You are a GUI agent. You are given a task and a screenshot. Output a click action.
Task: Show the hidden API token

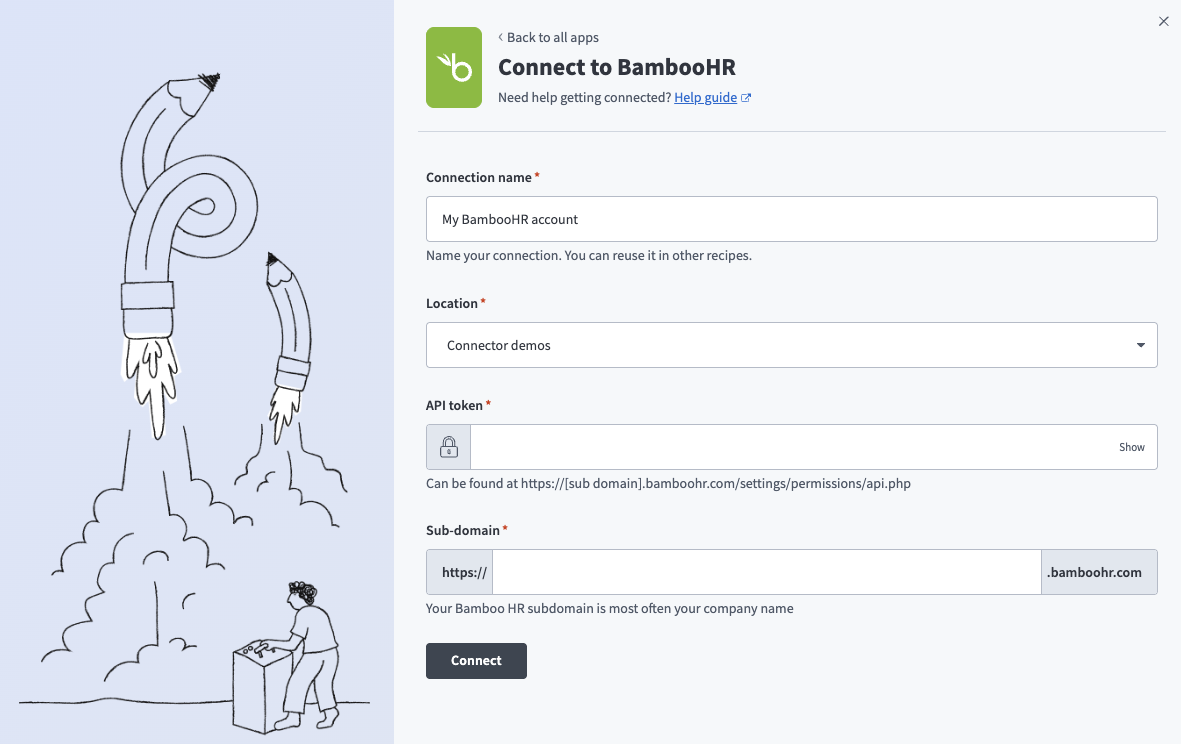tap(1131, 447)
